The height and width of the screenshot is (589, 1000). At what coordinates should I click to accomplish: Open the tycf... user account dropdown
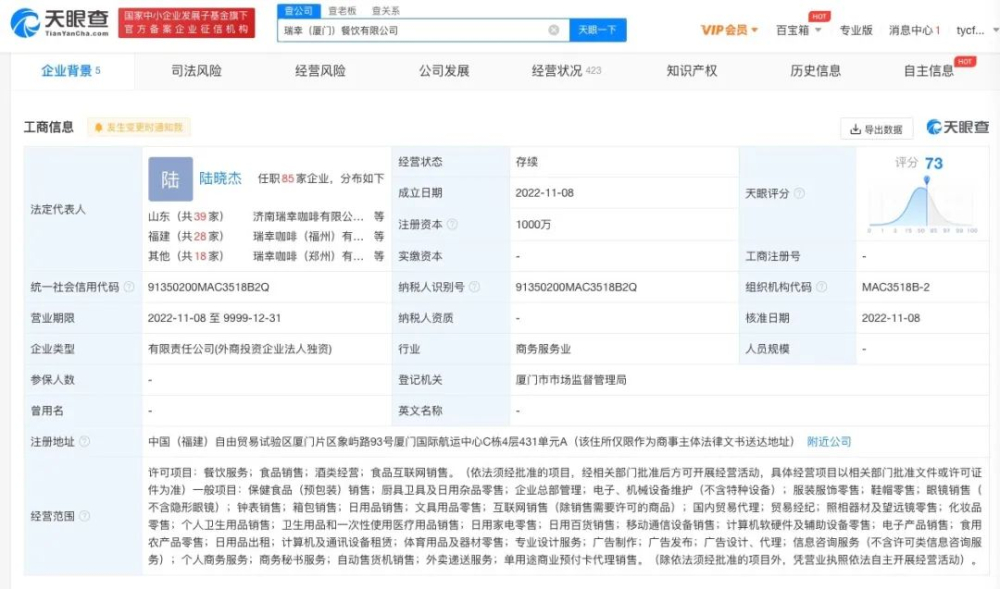[976, 30]
